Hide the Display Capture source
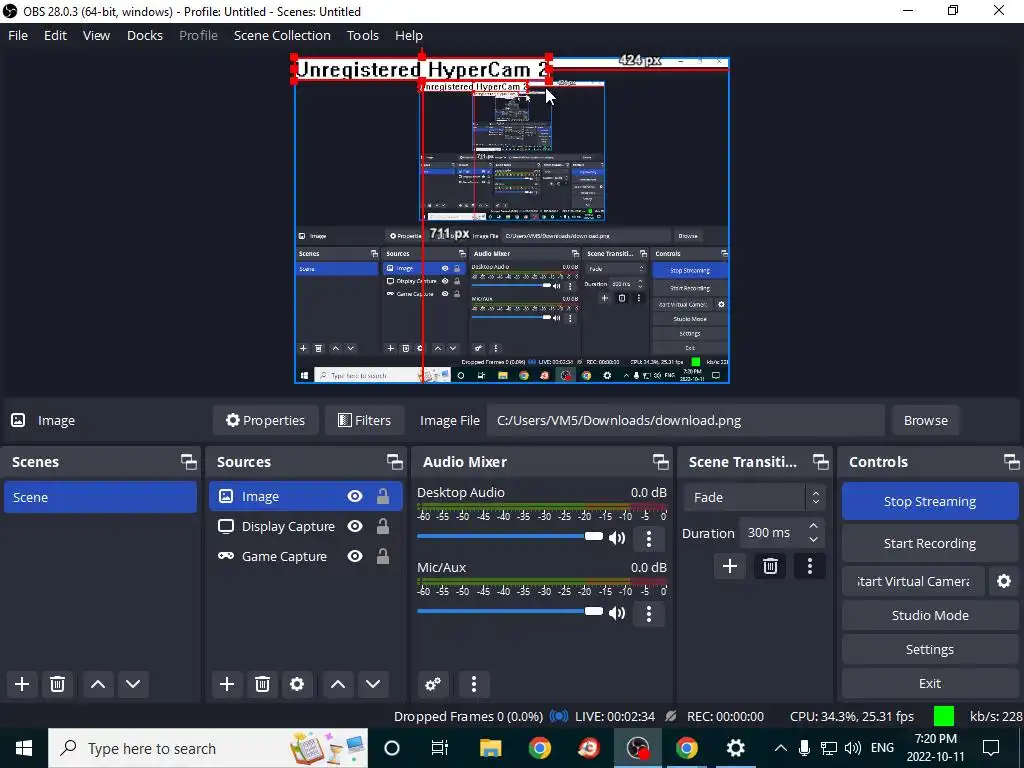Screen dimensions: 1024x768 [x=355, y=526]
